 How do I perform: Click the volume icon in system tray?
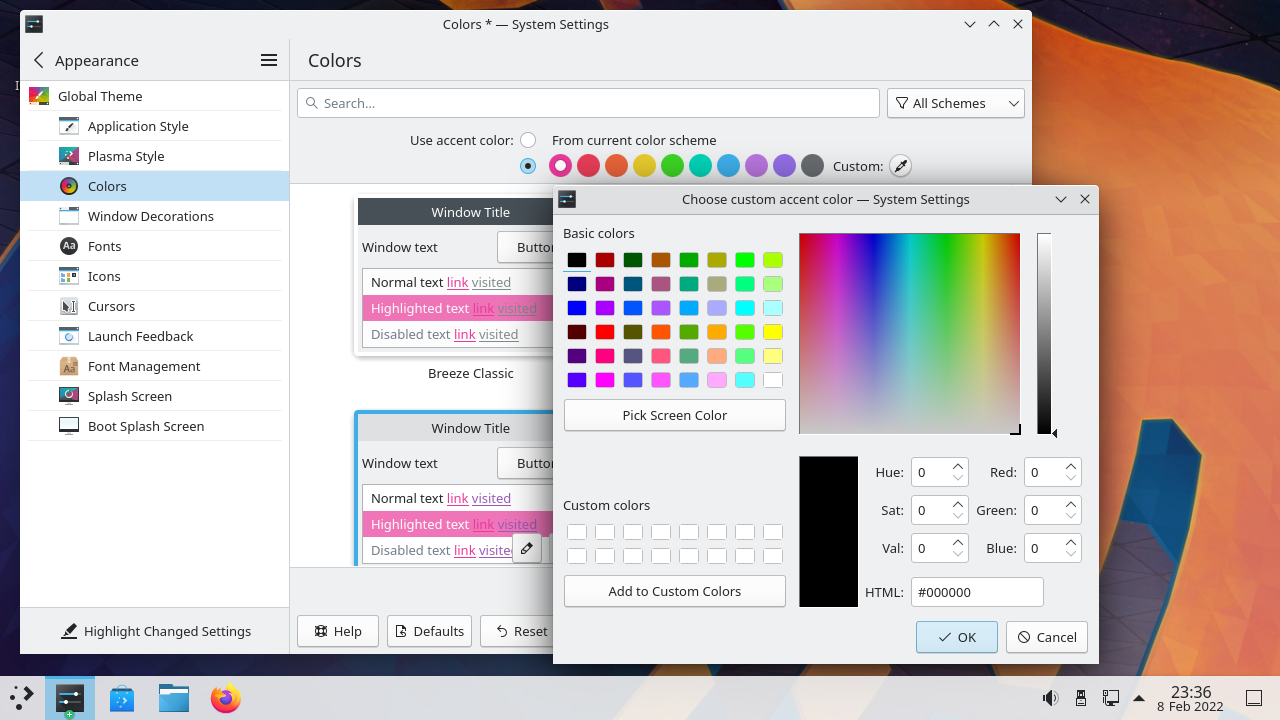pyautogui.click(x=1050, y=698)
